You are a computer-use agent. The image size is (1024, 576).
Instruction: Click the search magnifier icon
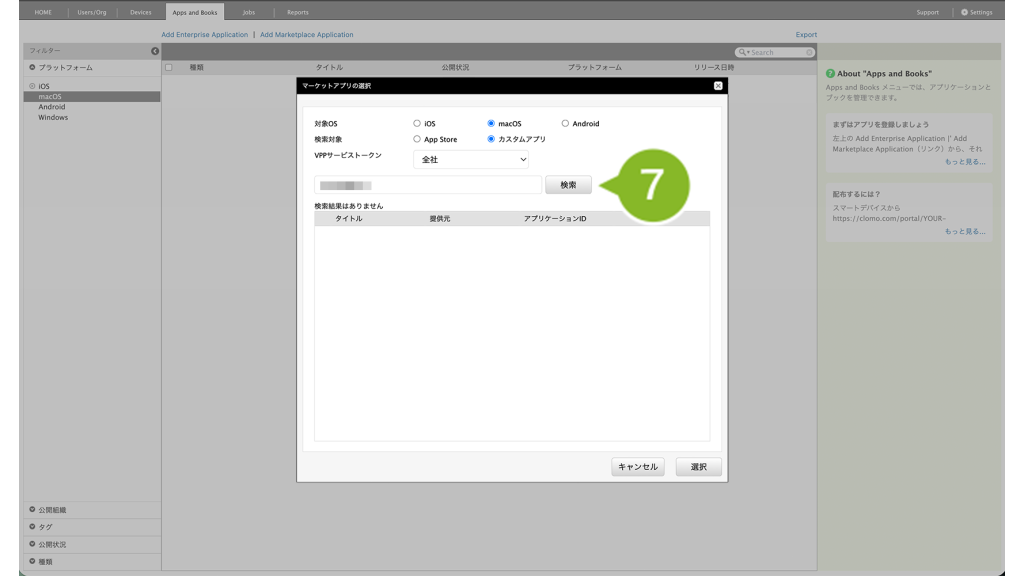(742, 52)
